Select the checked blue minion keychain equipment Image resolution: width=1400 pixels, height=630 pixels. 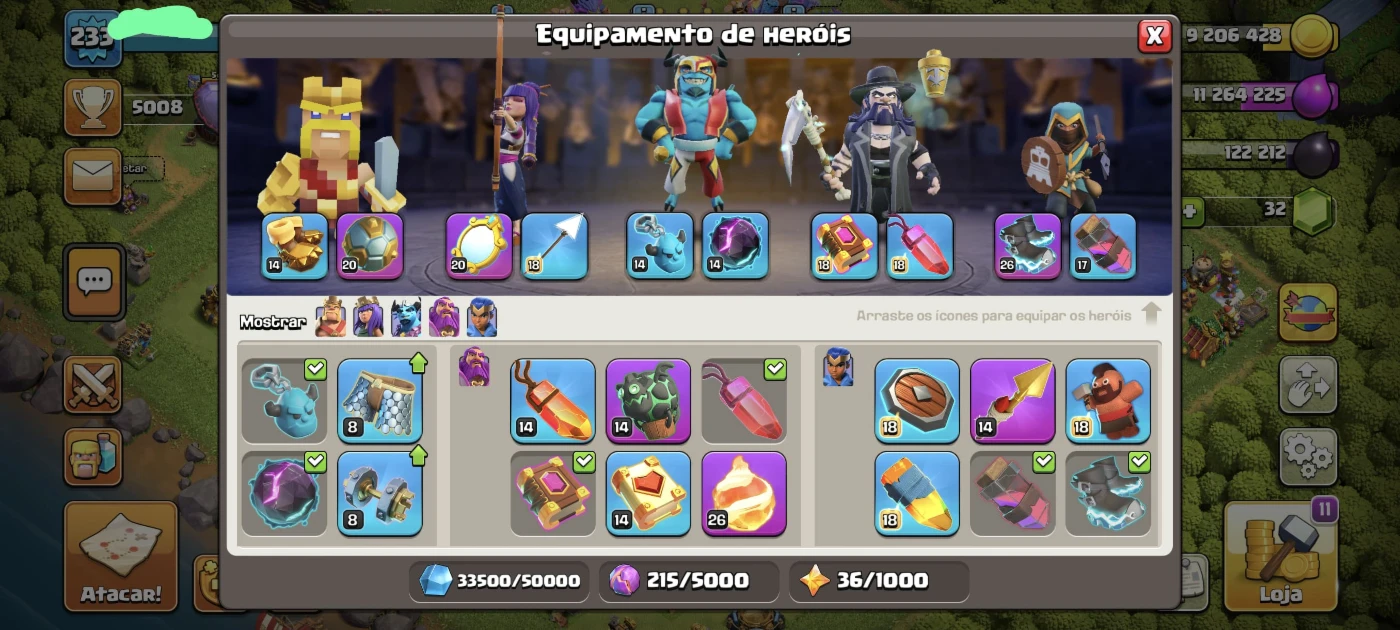point(285,400)
